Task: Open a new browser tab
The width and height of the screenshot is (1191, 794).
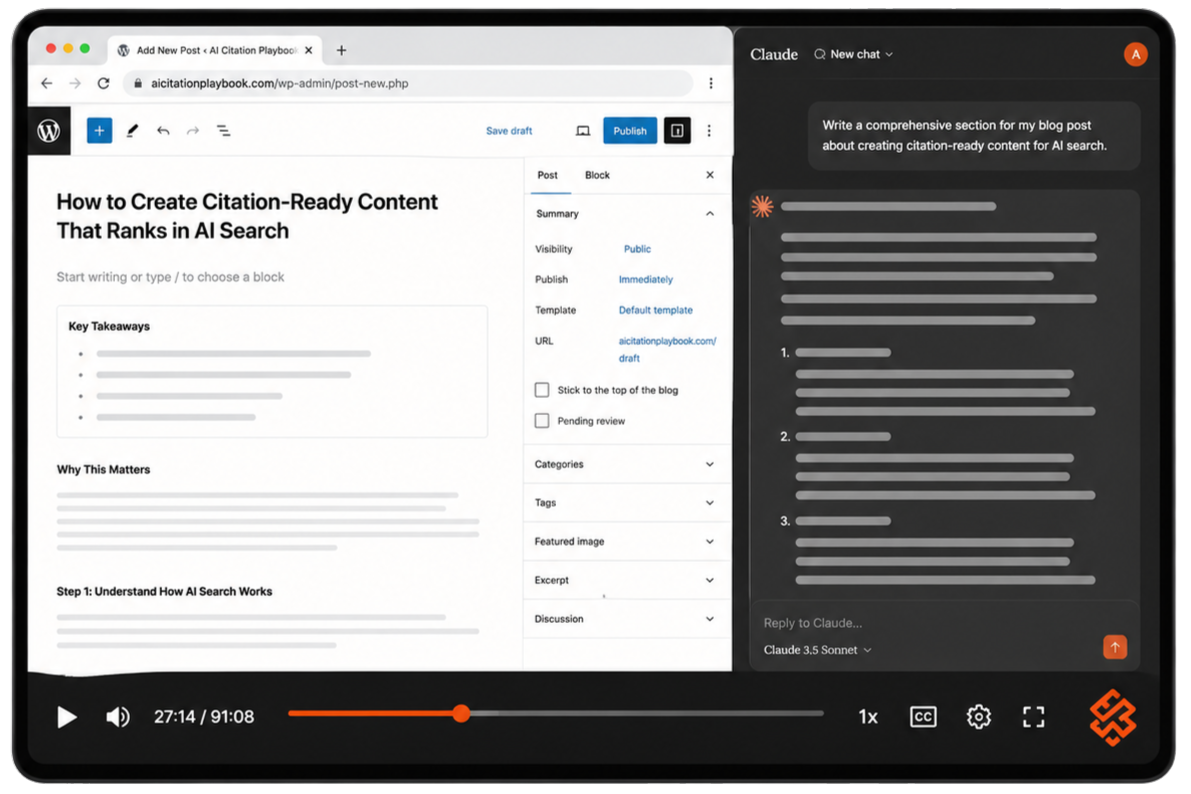Action: click(341, 50)
